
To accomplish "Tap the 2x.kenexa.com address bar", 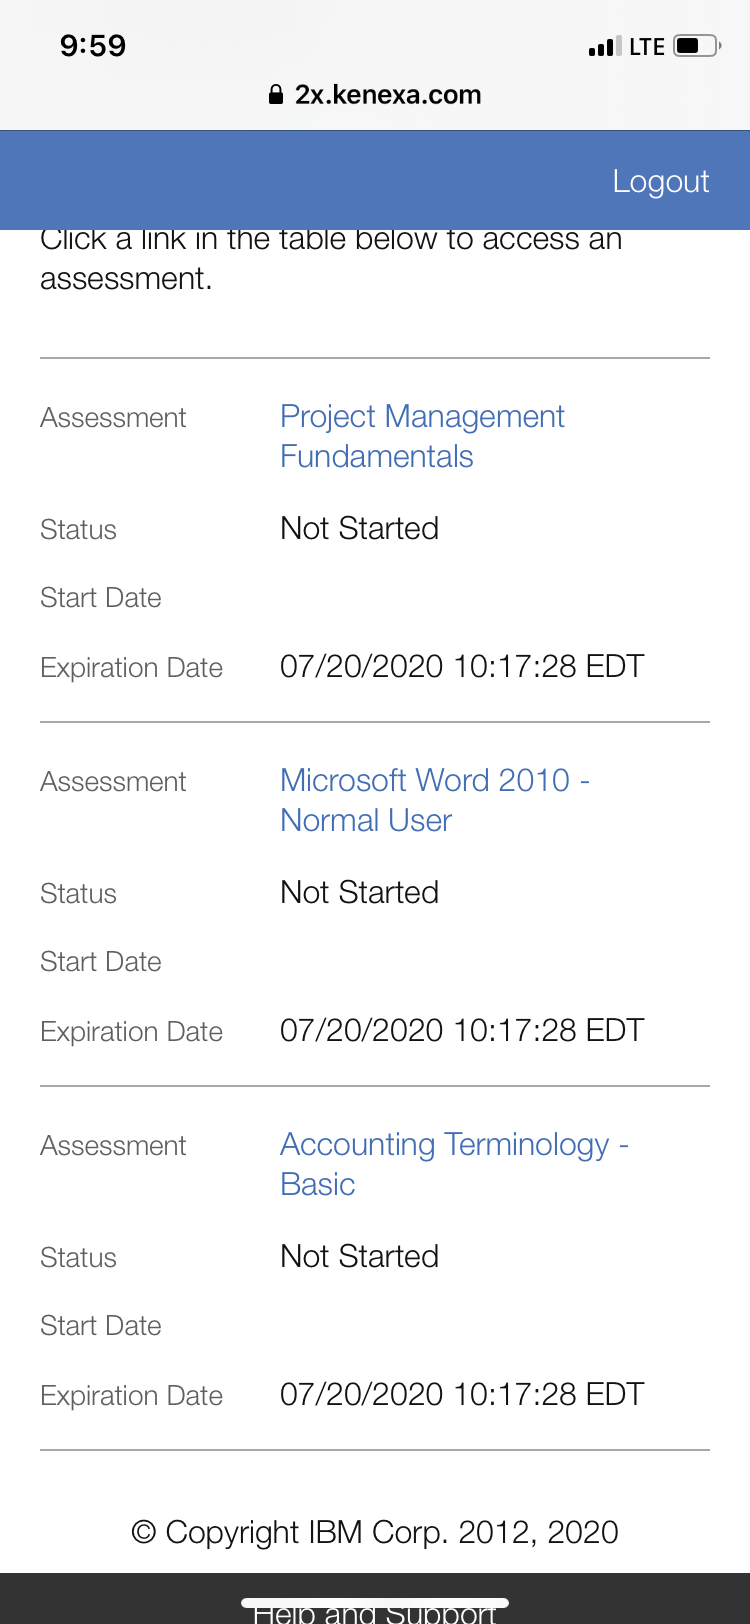I will coord(387,95).
